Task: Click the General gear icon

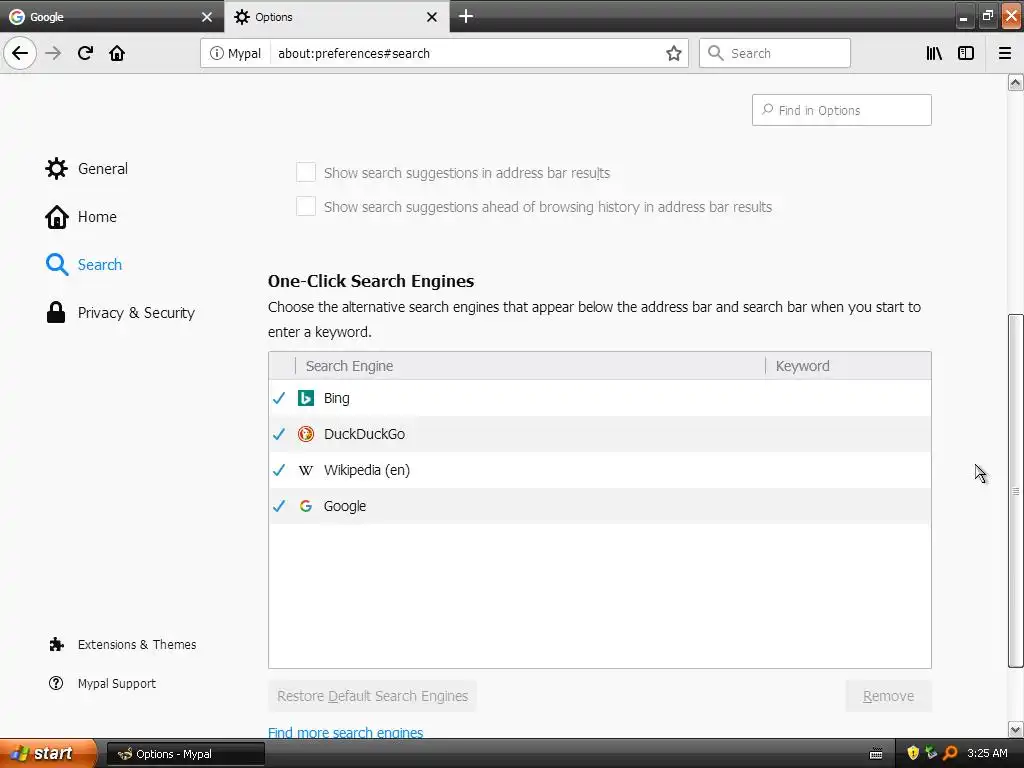Action: pos(56,168)
